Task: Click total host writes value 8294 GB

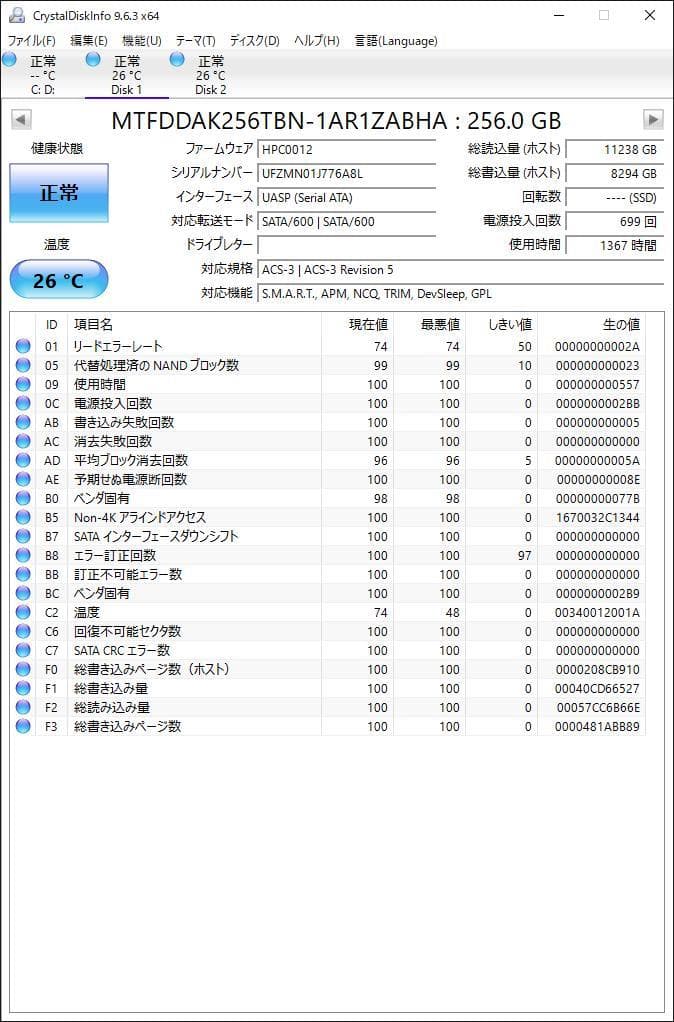Action: (x=614, y=173)
